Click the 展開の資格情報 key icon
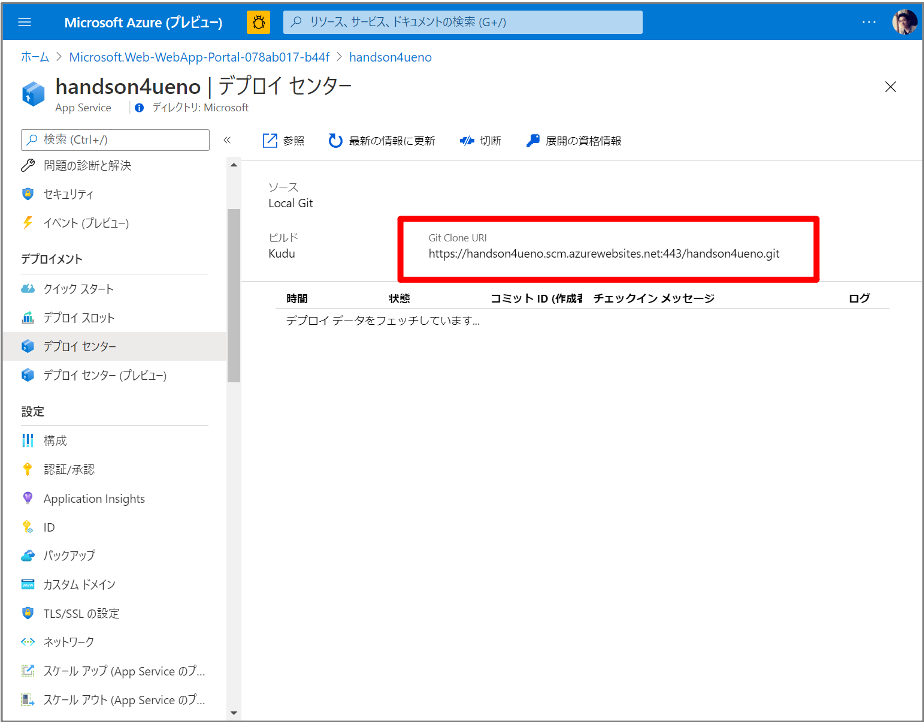The image size is (924, 722). tap(533, 140)
